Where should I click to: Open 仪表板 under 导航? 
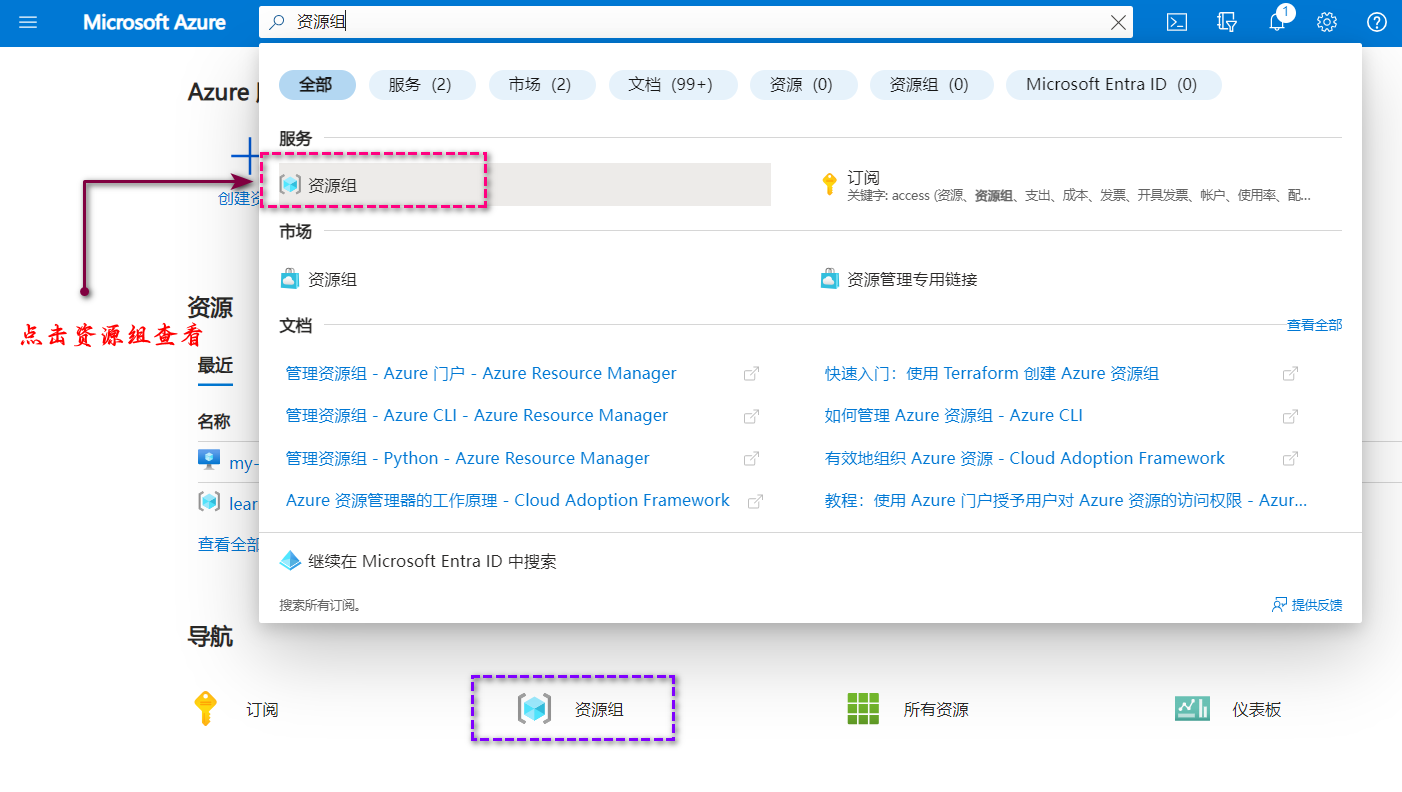coord(1257,710)
